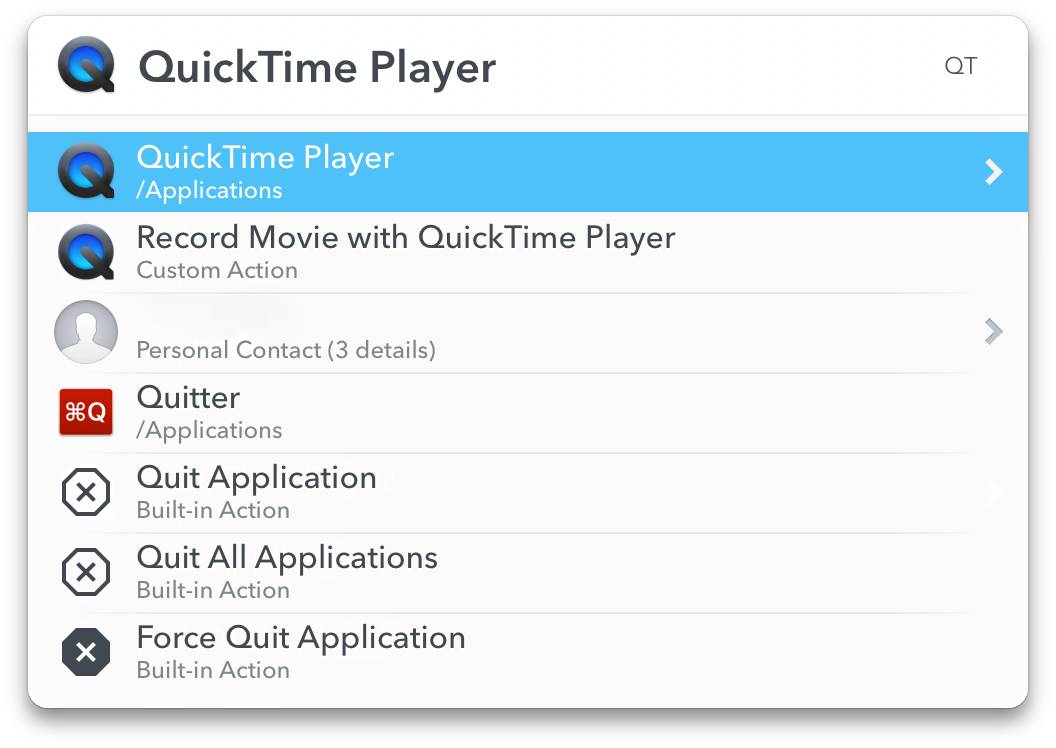Click the Record Movie action's QuickTime icon

86,252
